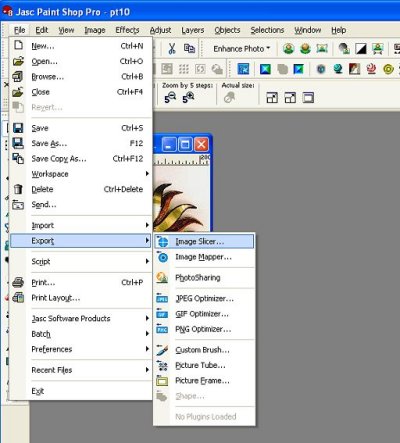This screenshot has width=400, height=443.
Task: Click the New document icon in File menu
Action: 18,45
